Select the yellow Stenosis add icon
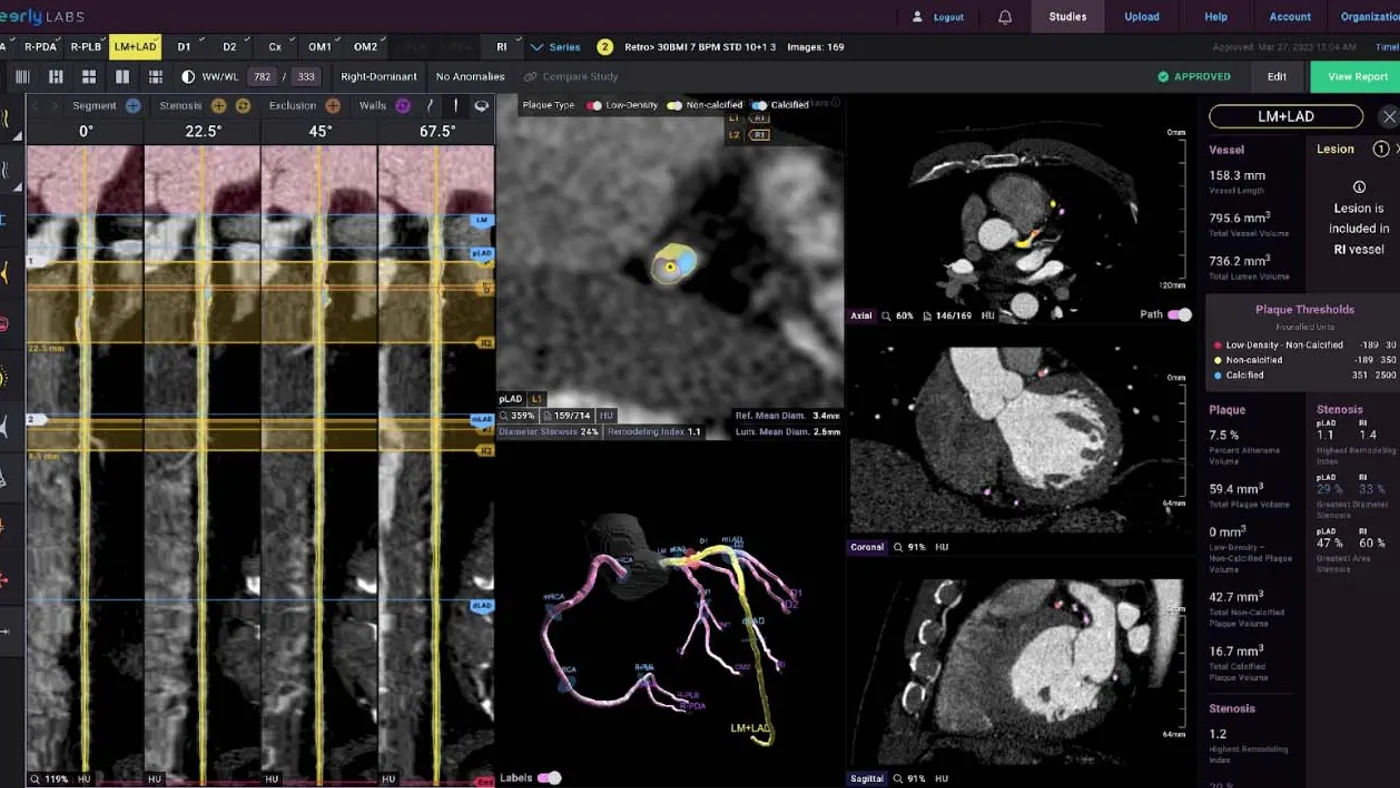The image size is (1400, 788). (x=218, y=105)
